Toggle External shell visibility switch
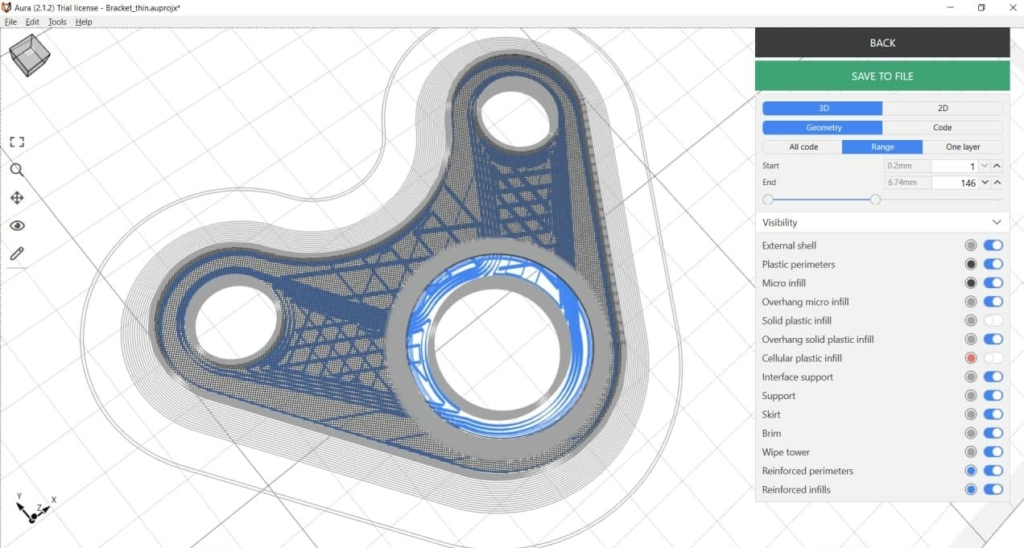This screenshot has height=548, width=1024. (993, 246)
